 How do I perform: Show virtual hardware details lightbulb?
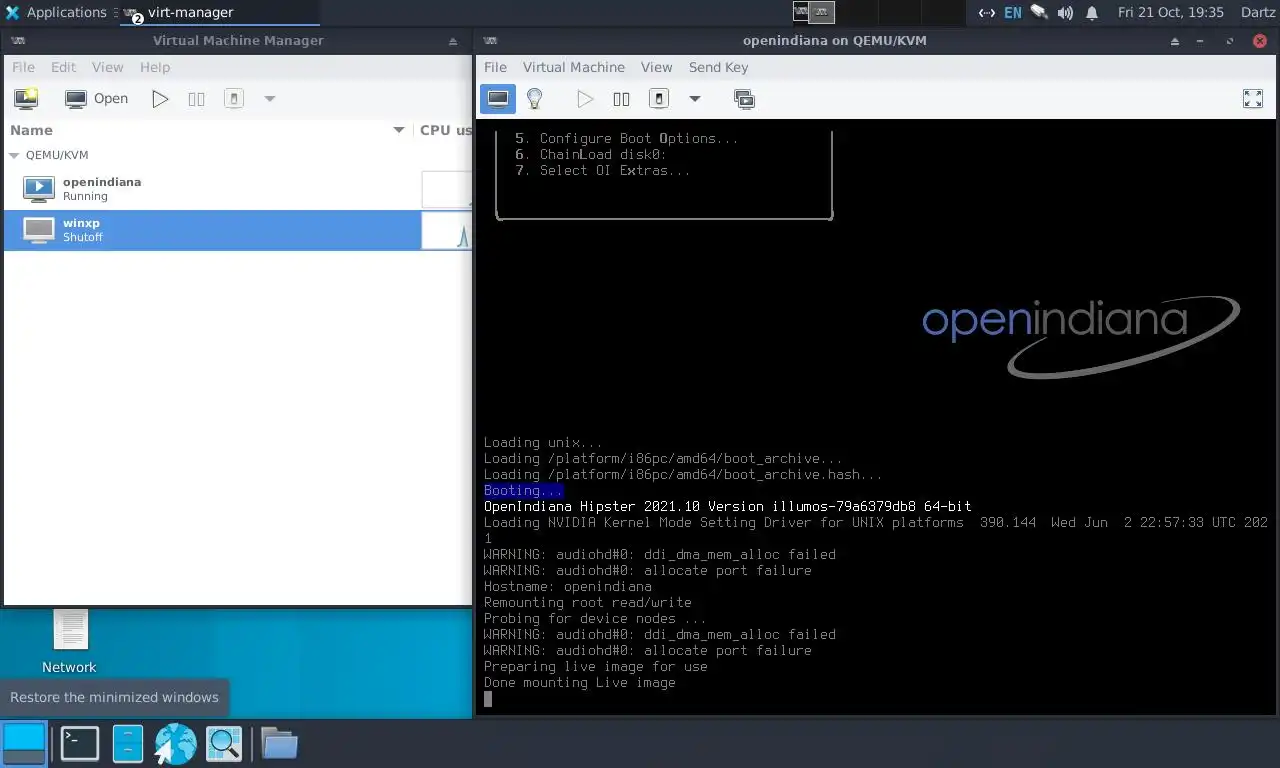pos(535,99)
